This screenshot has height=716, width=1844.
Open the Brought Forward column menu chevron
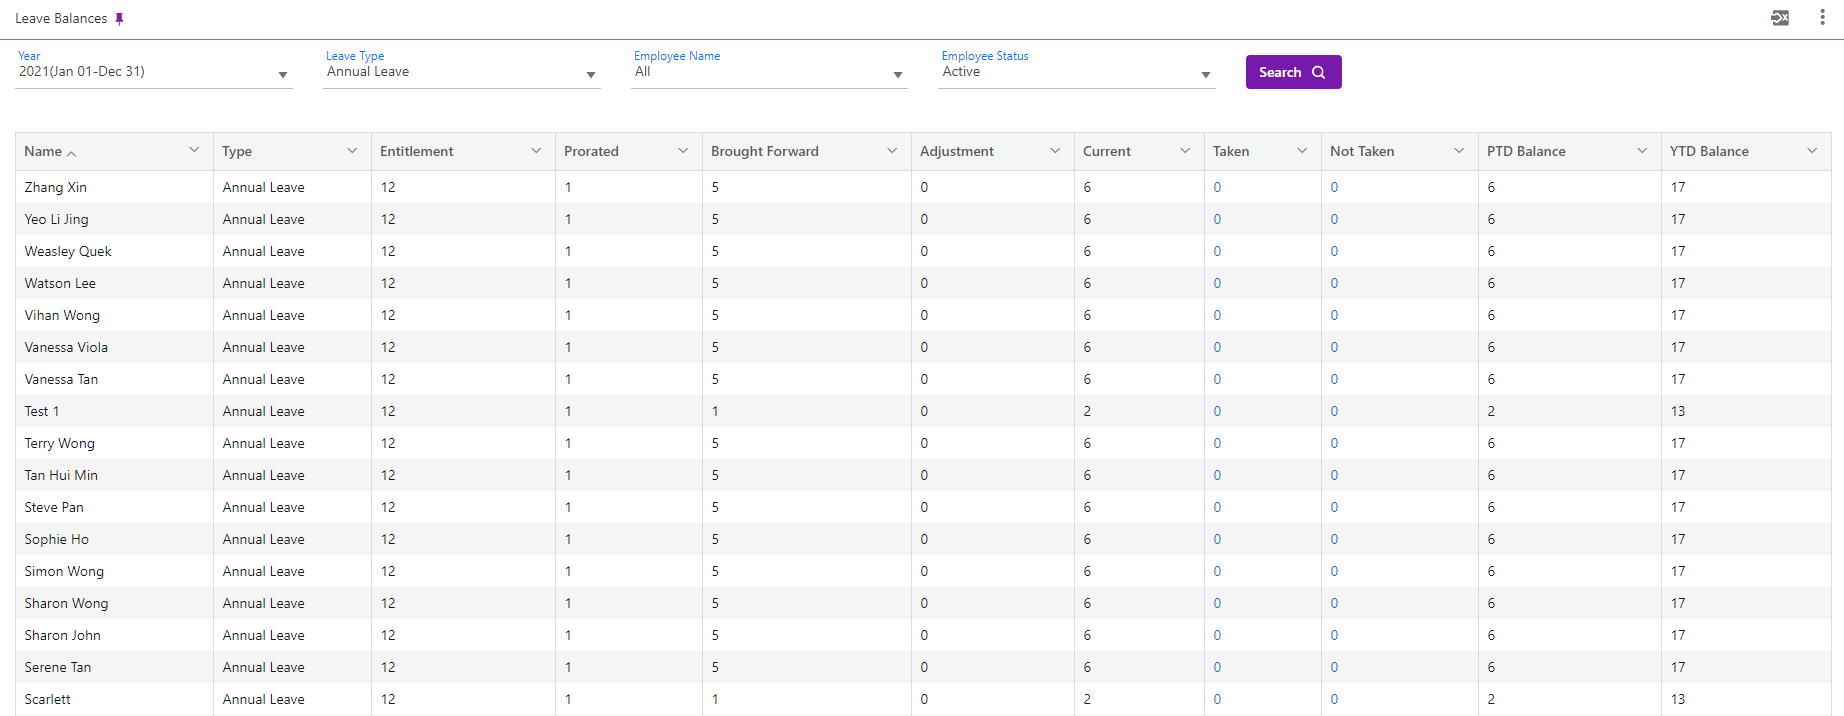click(x=892, y=151)
